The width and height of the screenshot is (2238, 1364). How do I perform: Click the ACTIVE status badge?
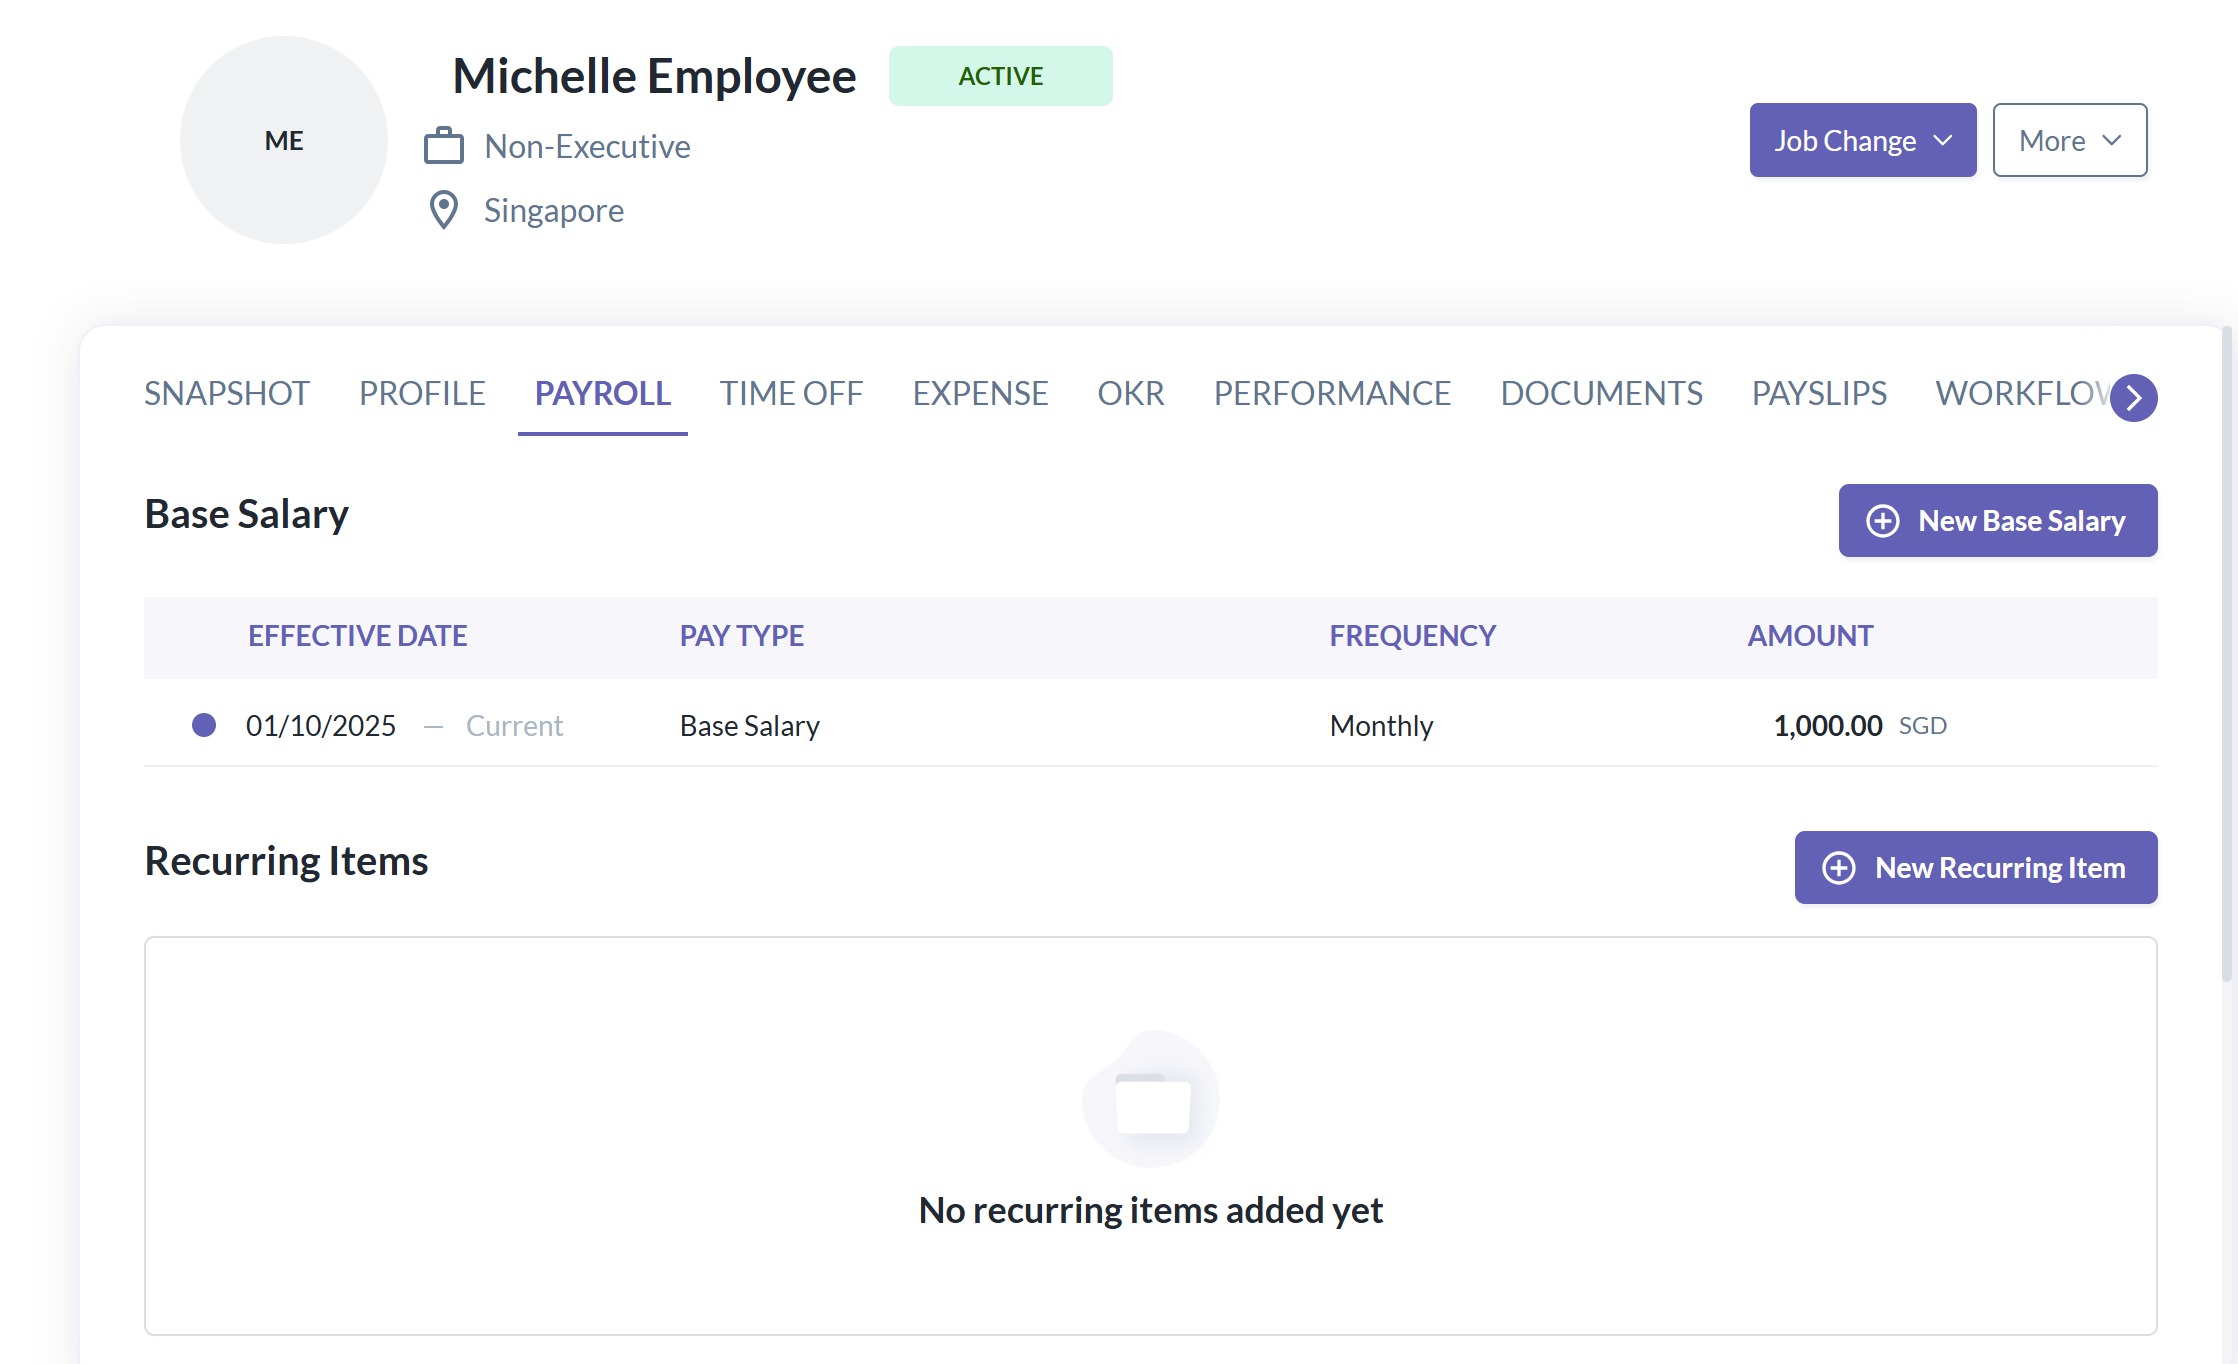[x=1000, y=76]
